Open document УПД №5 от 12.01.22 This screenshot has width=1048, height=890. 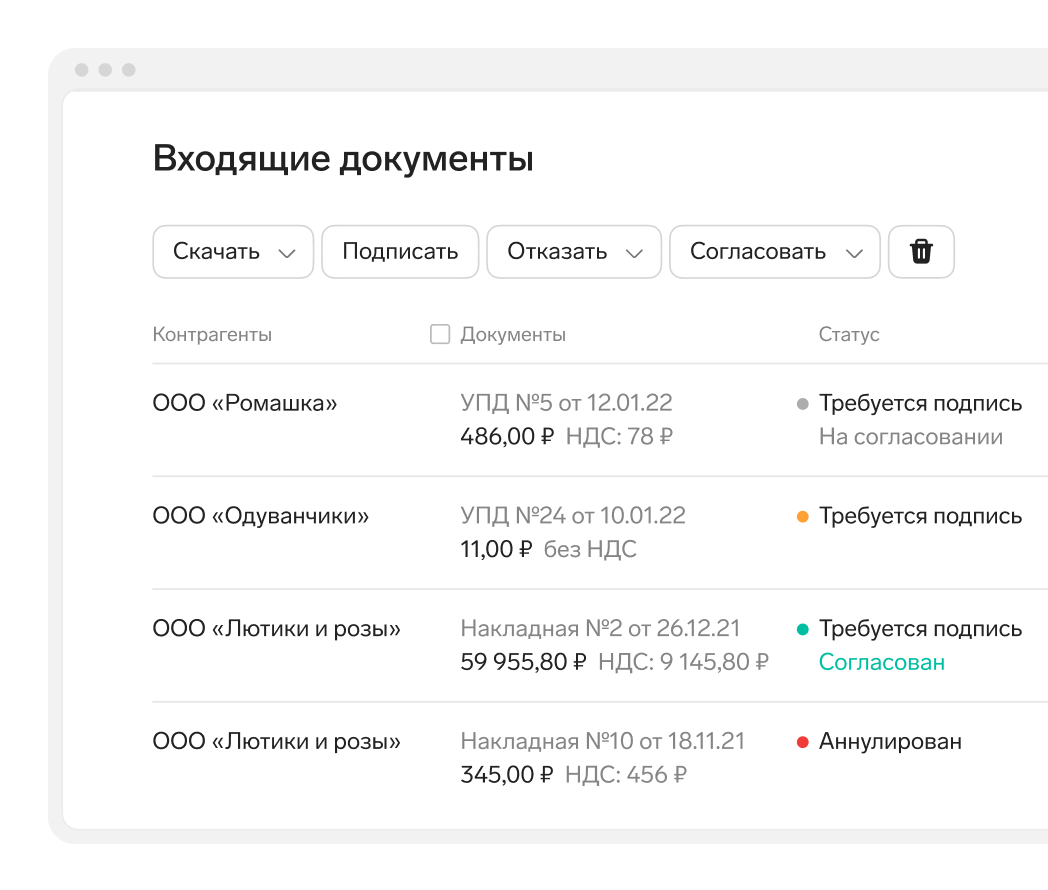[566, 402]
